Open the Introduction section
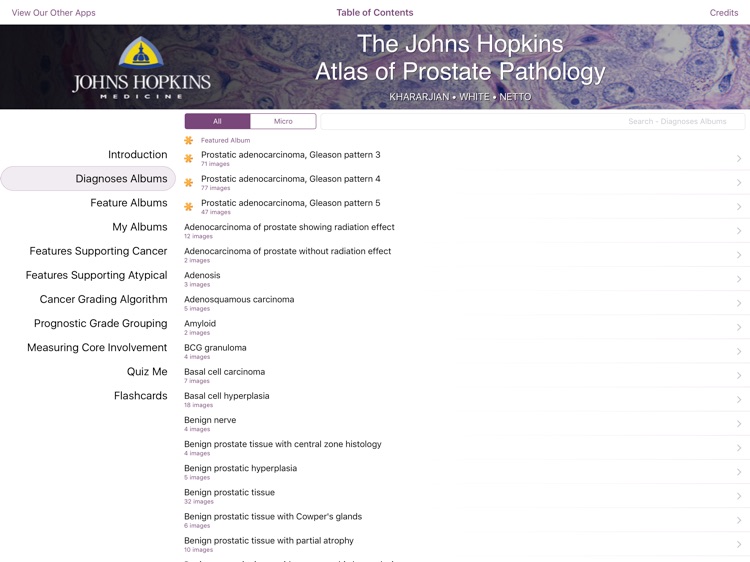750x562 pixels. (137, 155)
